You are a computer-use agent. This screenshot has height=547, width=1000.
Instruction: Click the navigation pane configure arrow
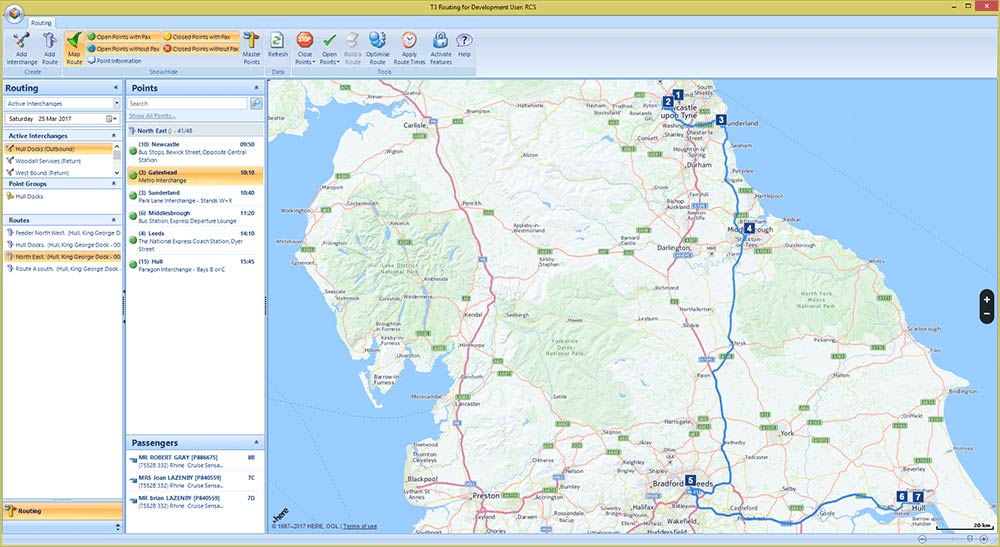tap(117, 527)
